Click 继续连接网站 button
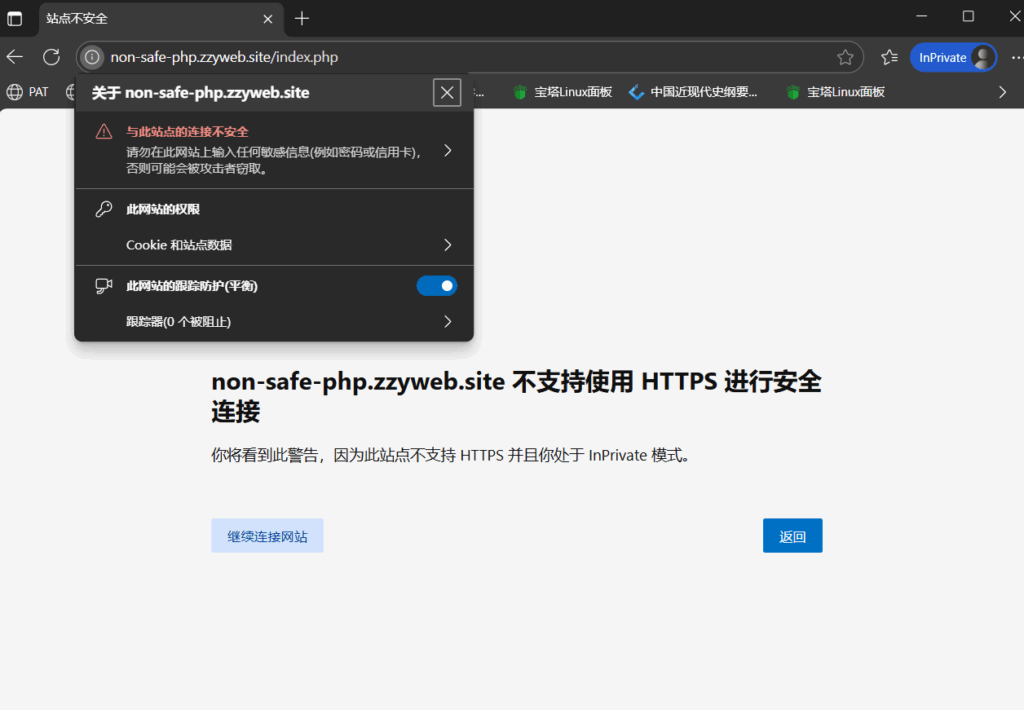The width and height of the screenshot is (1024, 710). [x=267, y=536]
